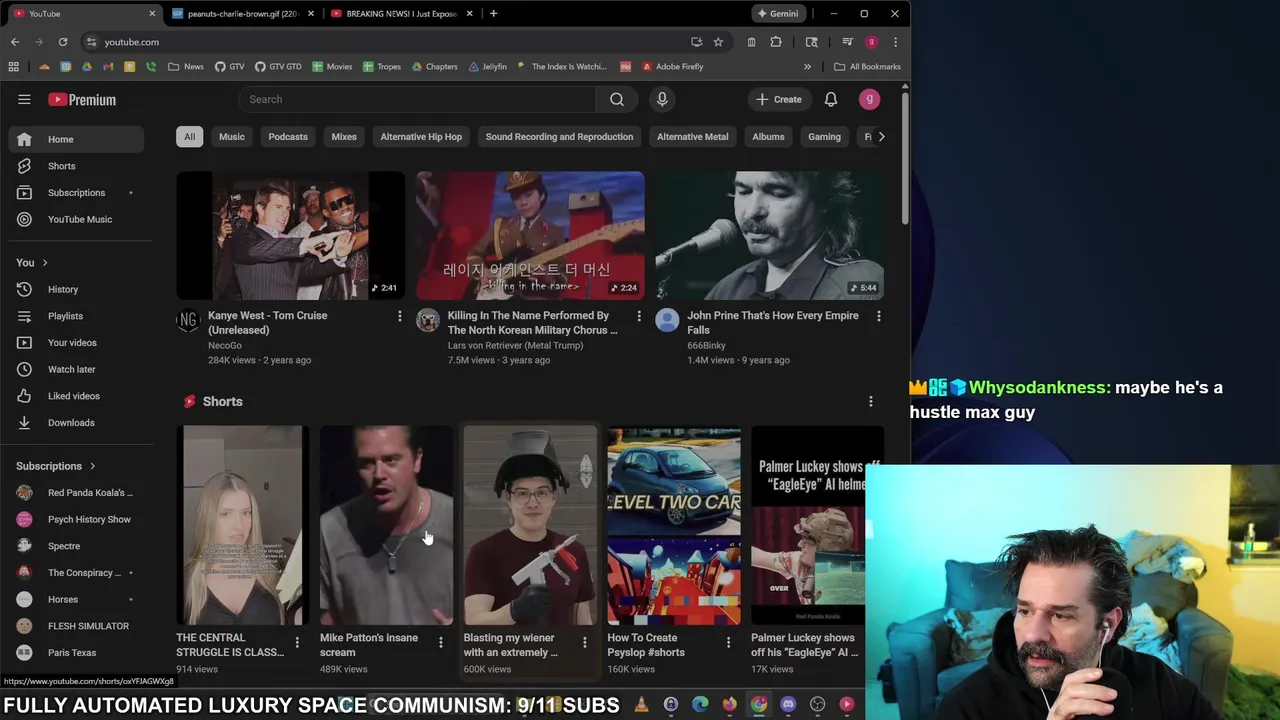Reload the page with browser refresh icon
1280x720 pixels.
point(63,42)
